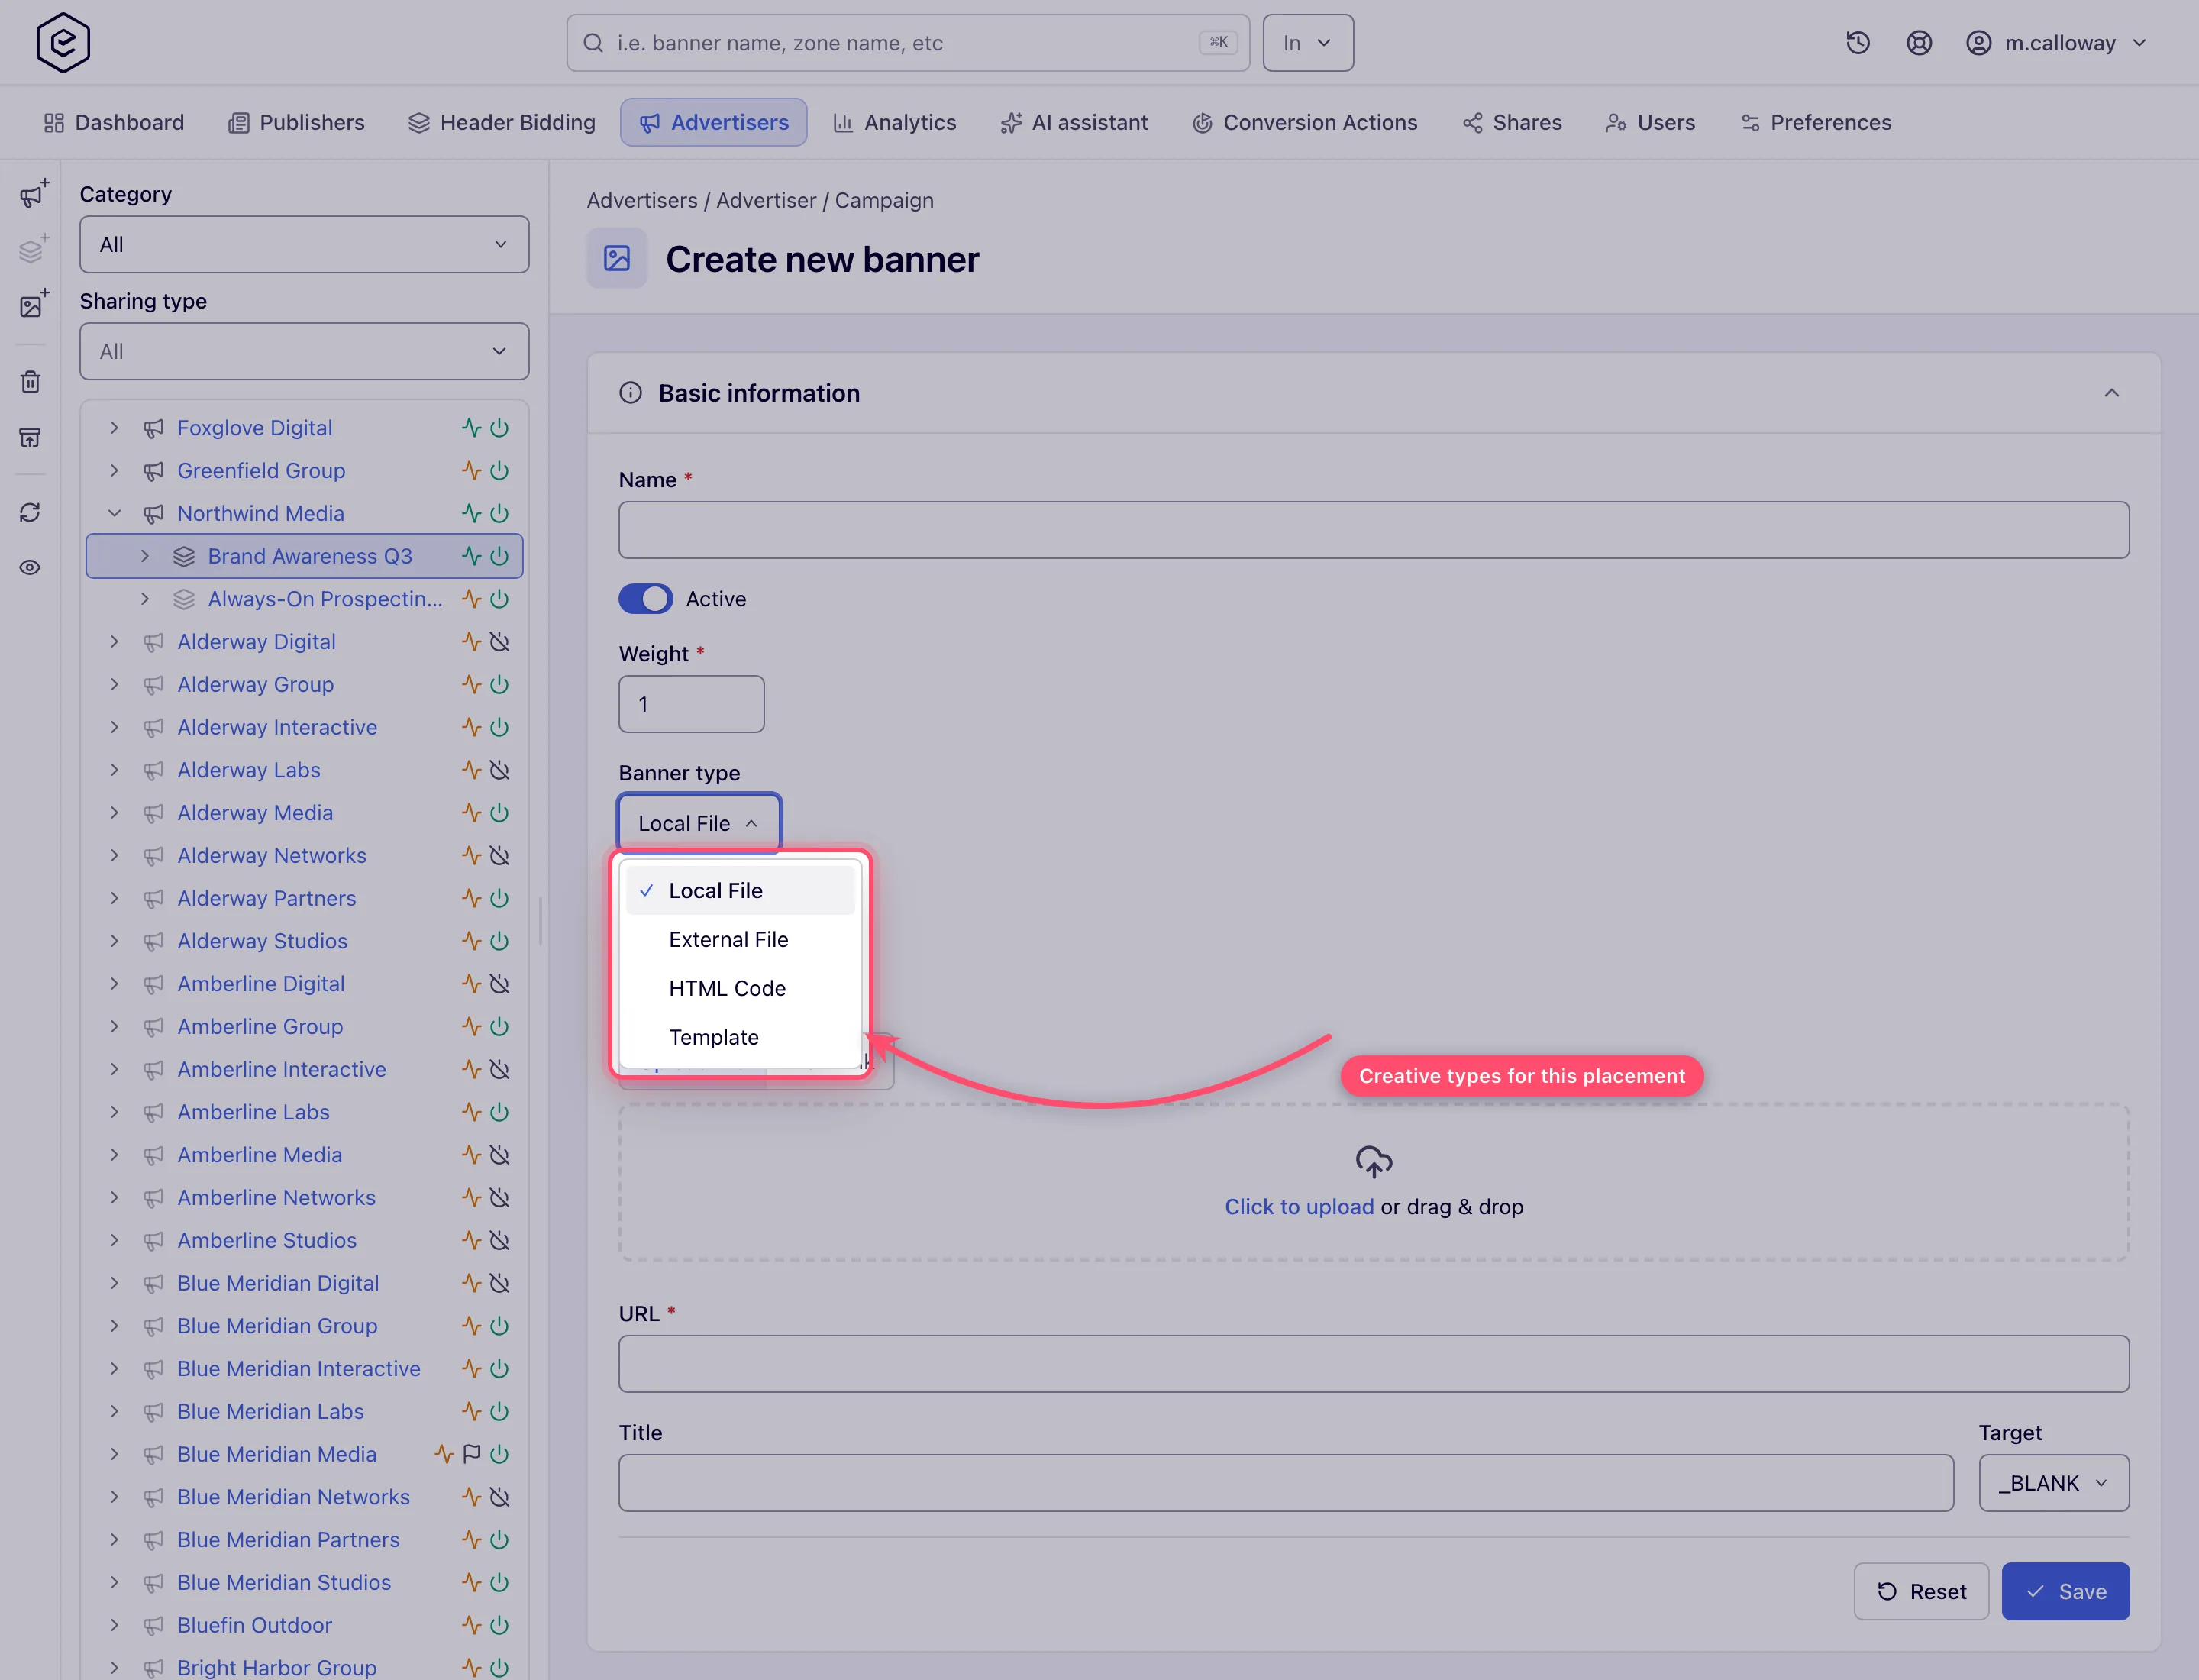Open the help lifebuoy icon
This screenshot has width=2199, height=1680.
click(x=1919, y=43)
